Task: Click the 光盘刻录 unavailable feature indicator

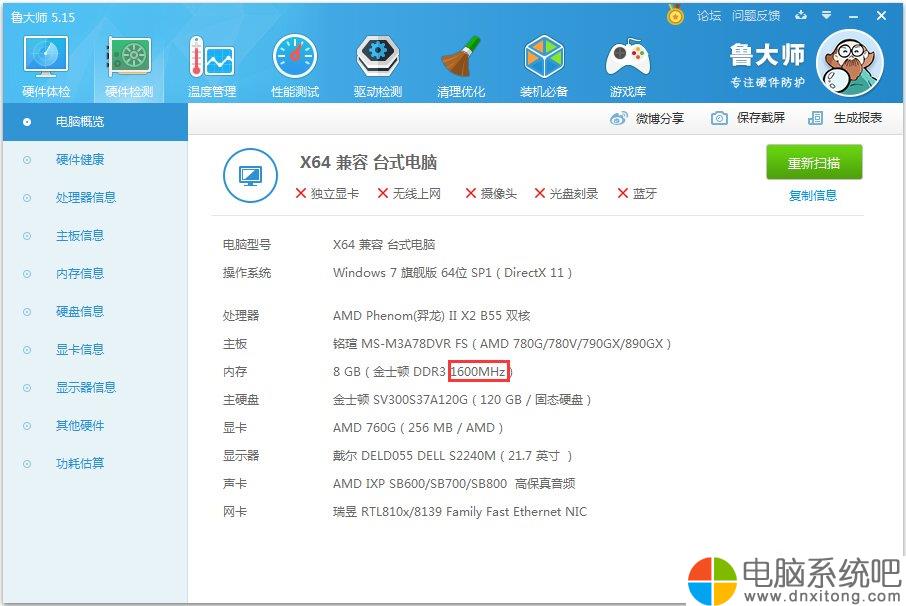Action: (x=566, y=194)
